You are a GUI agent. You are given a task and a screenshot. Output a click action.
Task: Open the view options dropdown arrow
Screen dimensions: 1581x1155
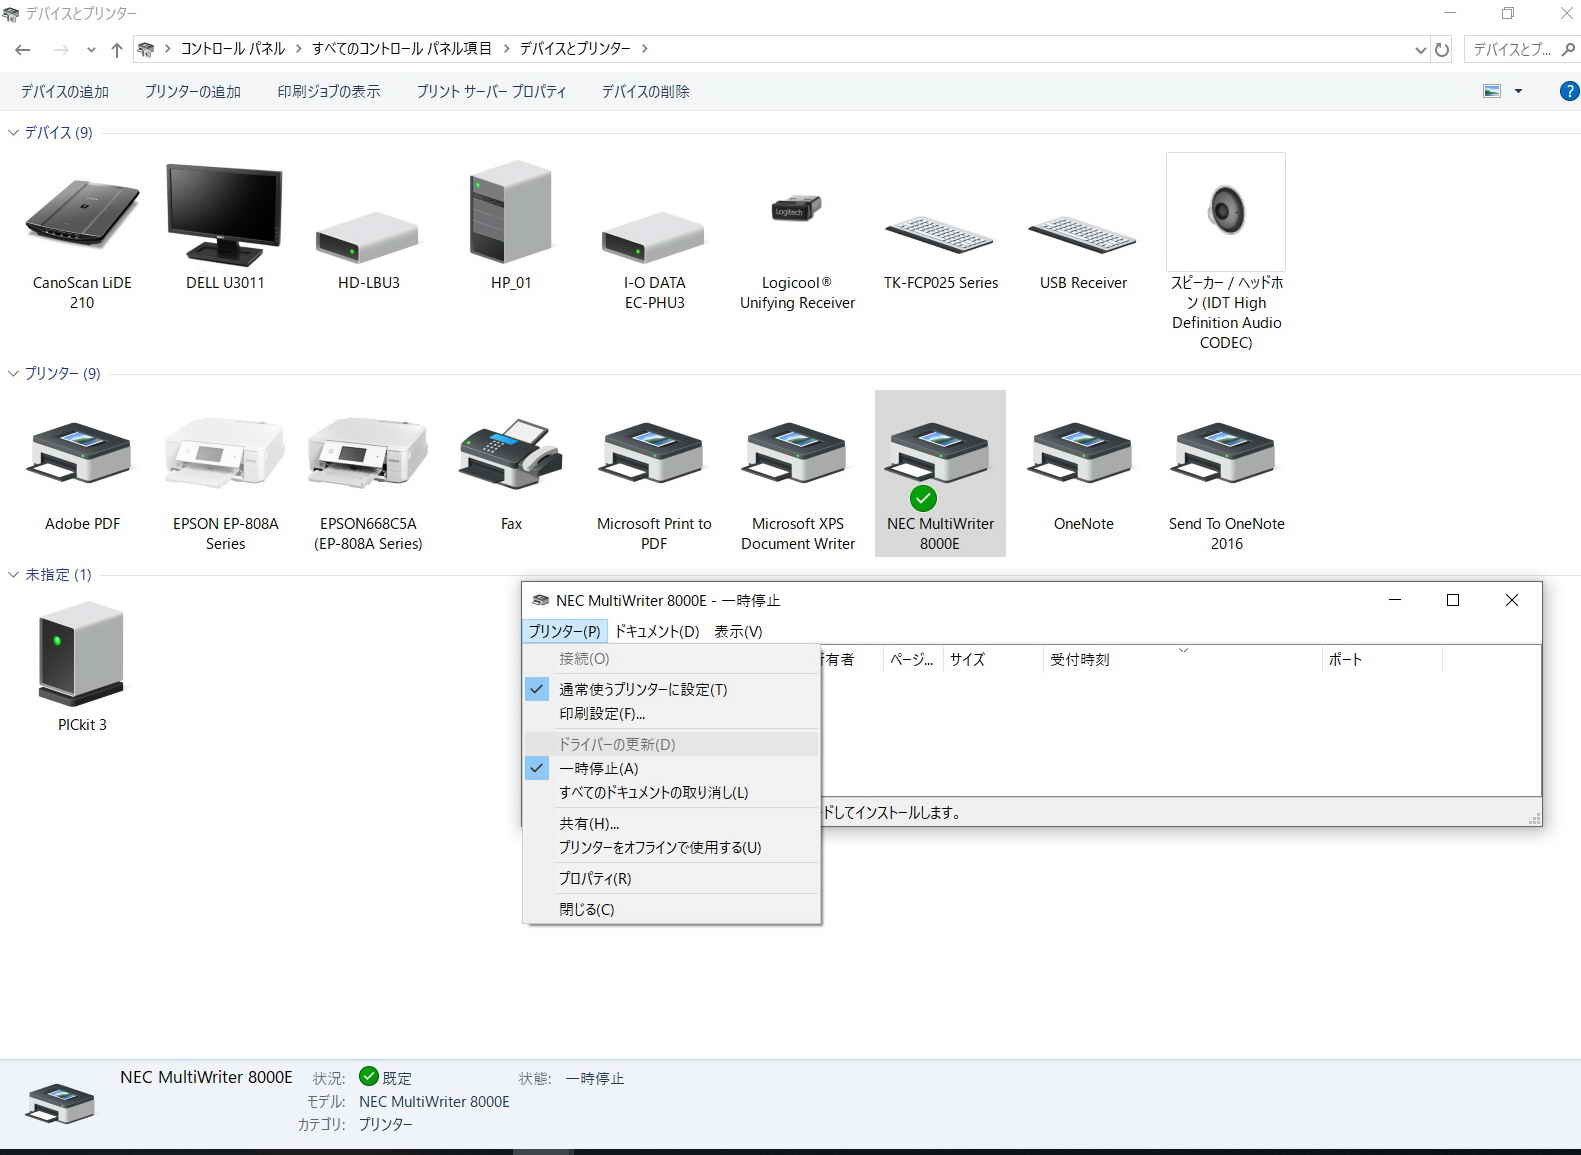click(x=1518, y=91)
